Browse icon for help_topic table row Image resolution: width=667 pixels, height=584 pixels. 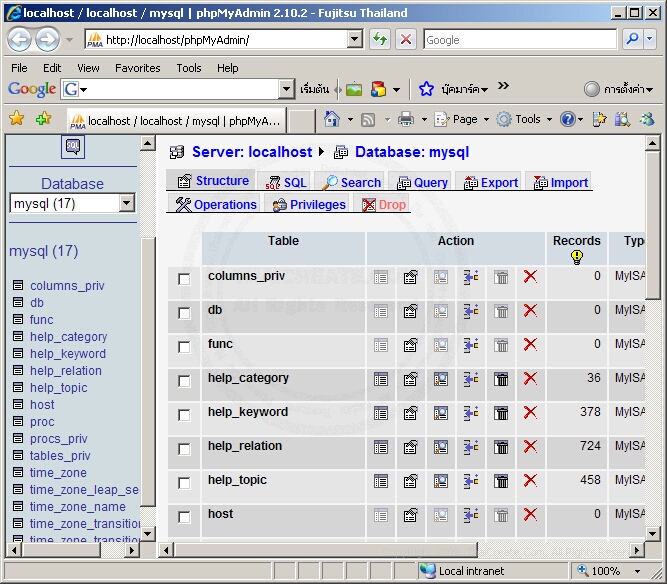point(381,481)
